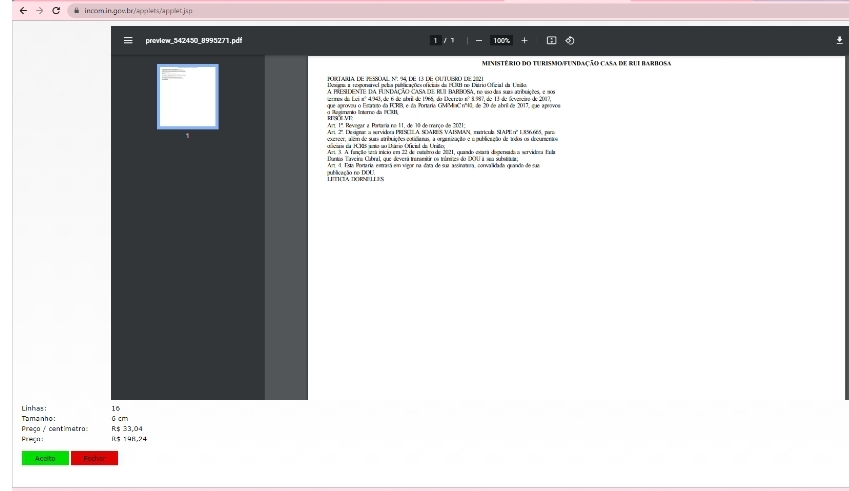
Task: Select the page 1 thumbnail
Action: click(187, 96)
